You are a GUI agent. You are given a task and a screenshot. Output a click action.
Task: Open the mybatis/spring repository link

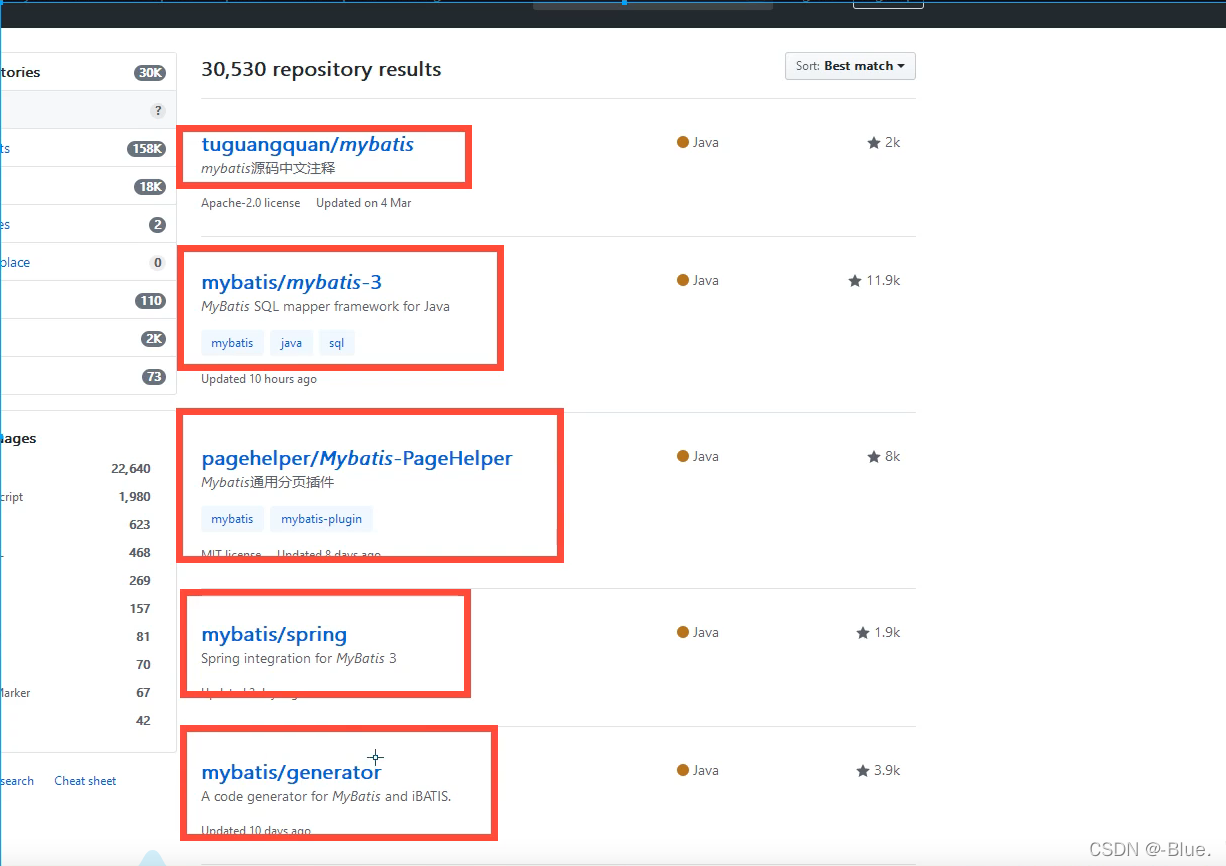pos(274,634)
